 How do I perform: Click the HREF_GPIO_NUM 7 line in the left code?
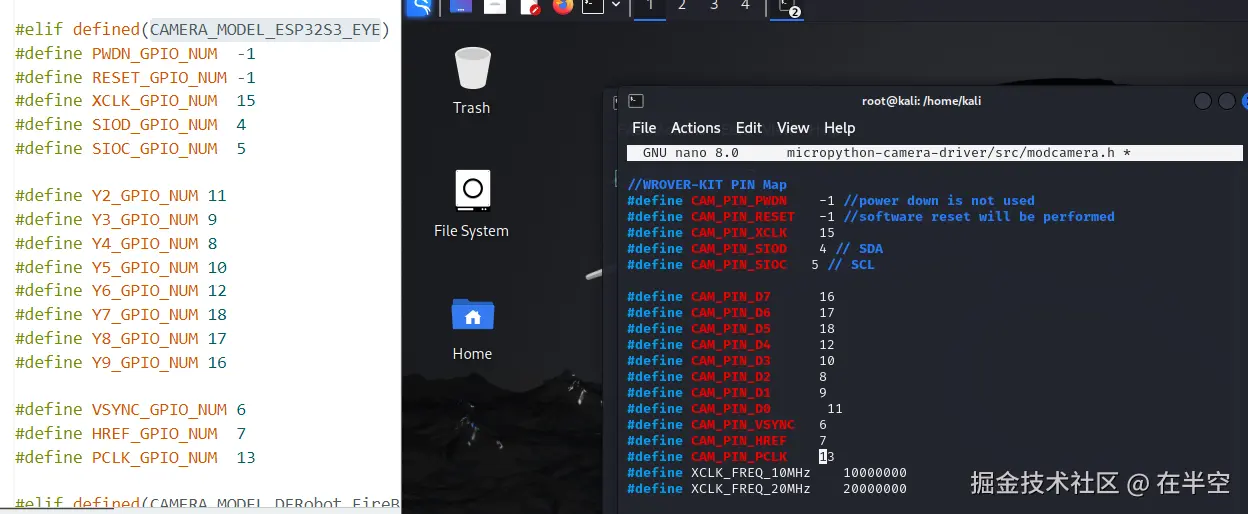pyautogui.click(x=130, y=434)
